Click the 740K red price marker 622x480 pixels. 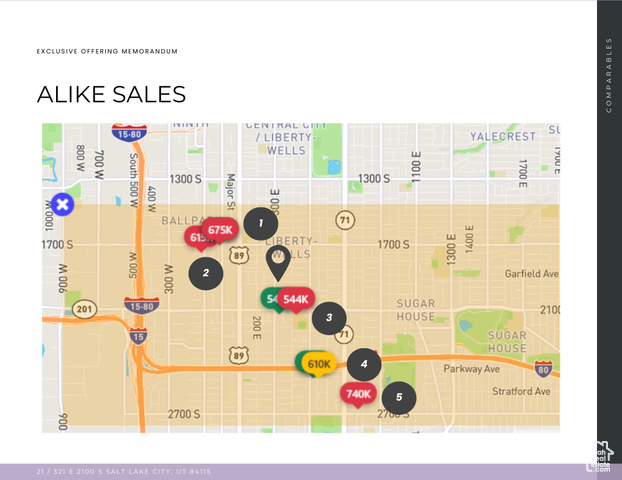click(x=358, y=394)
